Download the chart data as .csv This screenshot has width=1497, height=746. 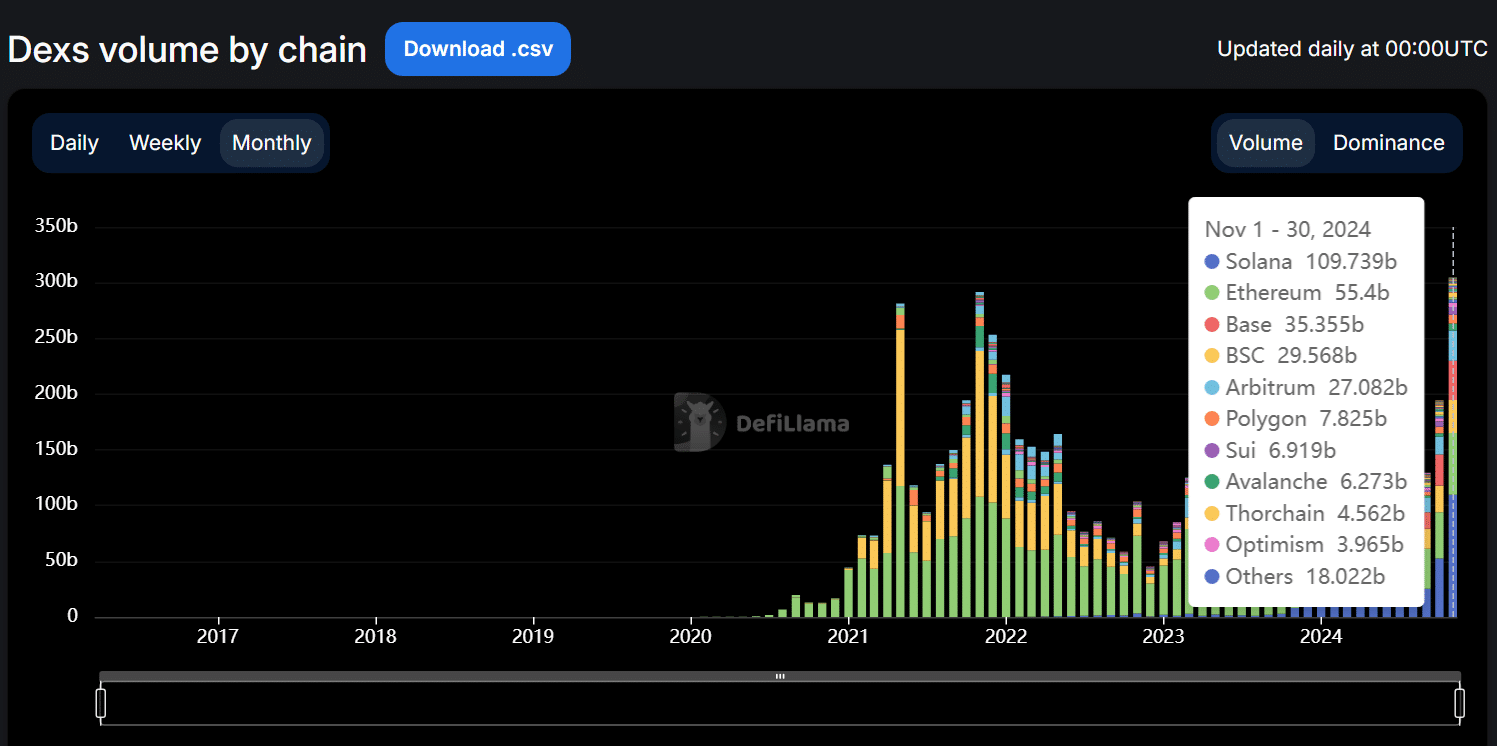[x=477, y=49]
